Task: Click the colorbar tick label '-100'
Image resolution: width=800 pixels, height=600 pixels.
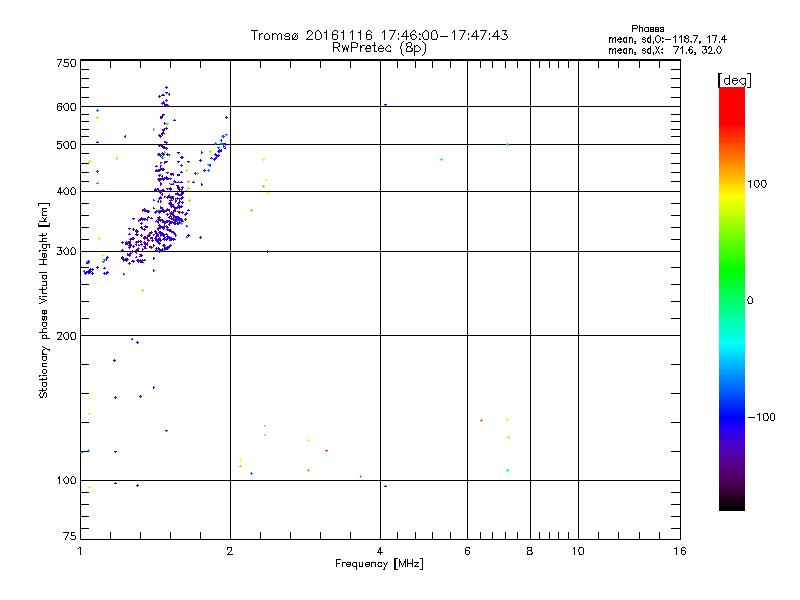Action: tap(761, 417)
